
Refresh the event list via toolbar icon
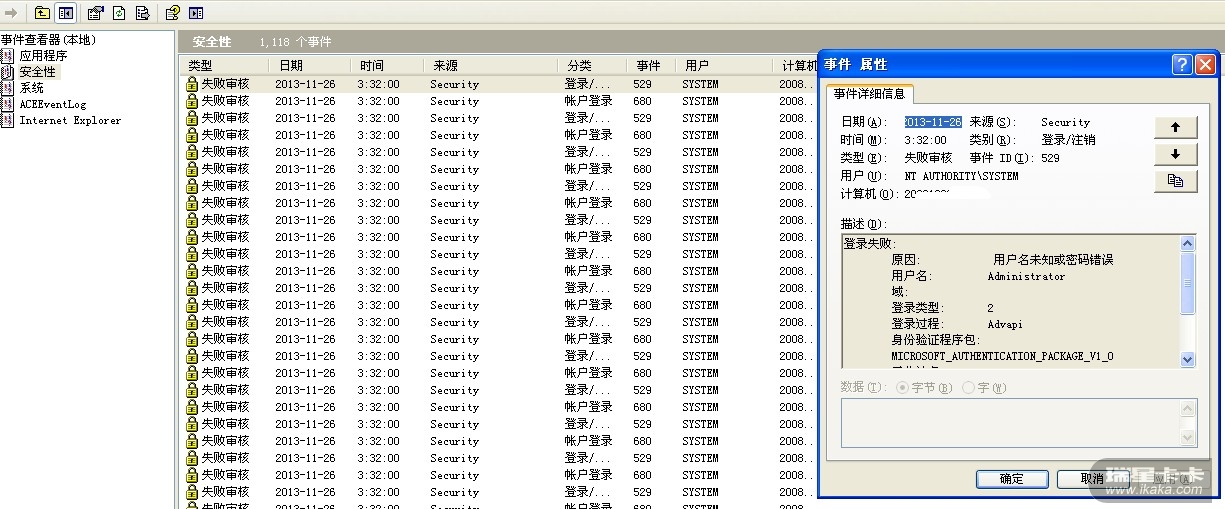[x=119, y=13]
